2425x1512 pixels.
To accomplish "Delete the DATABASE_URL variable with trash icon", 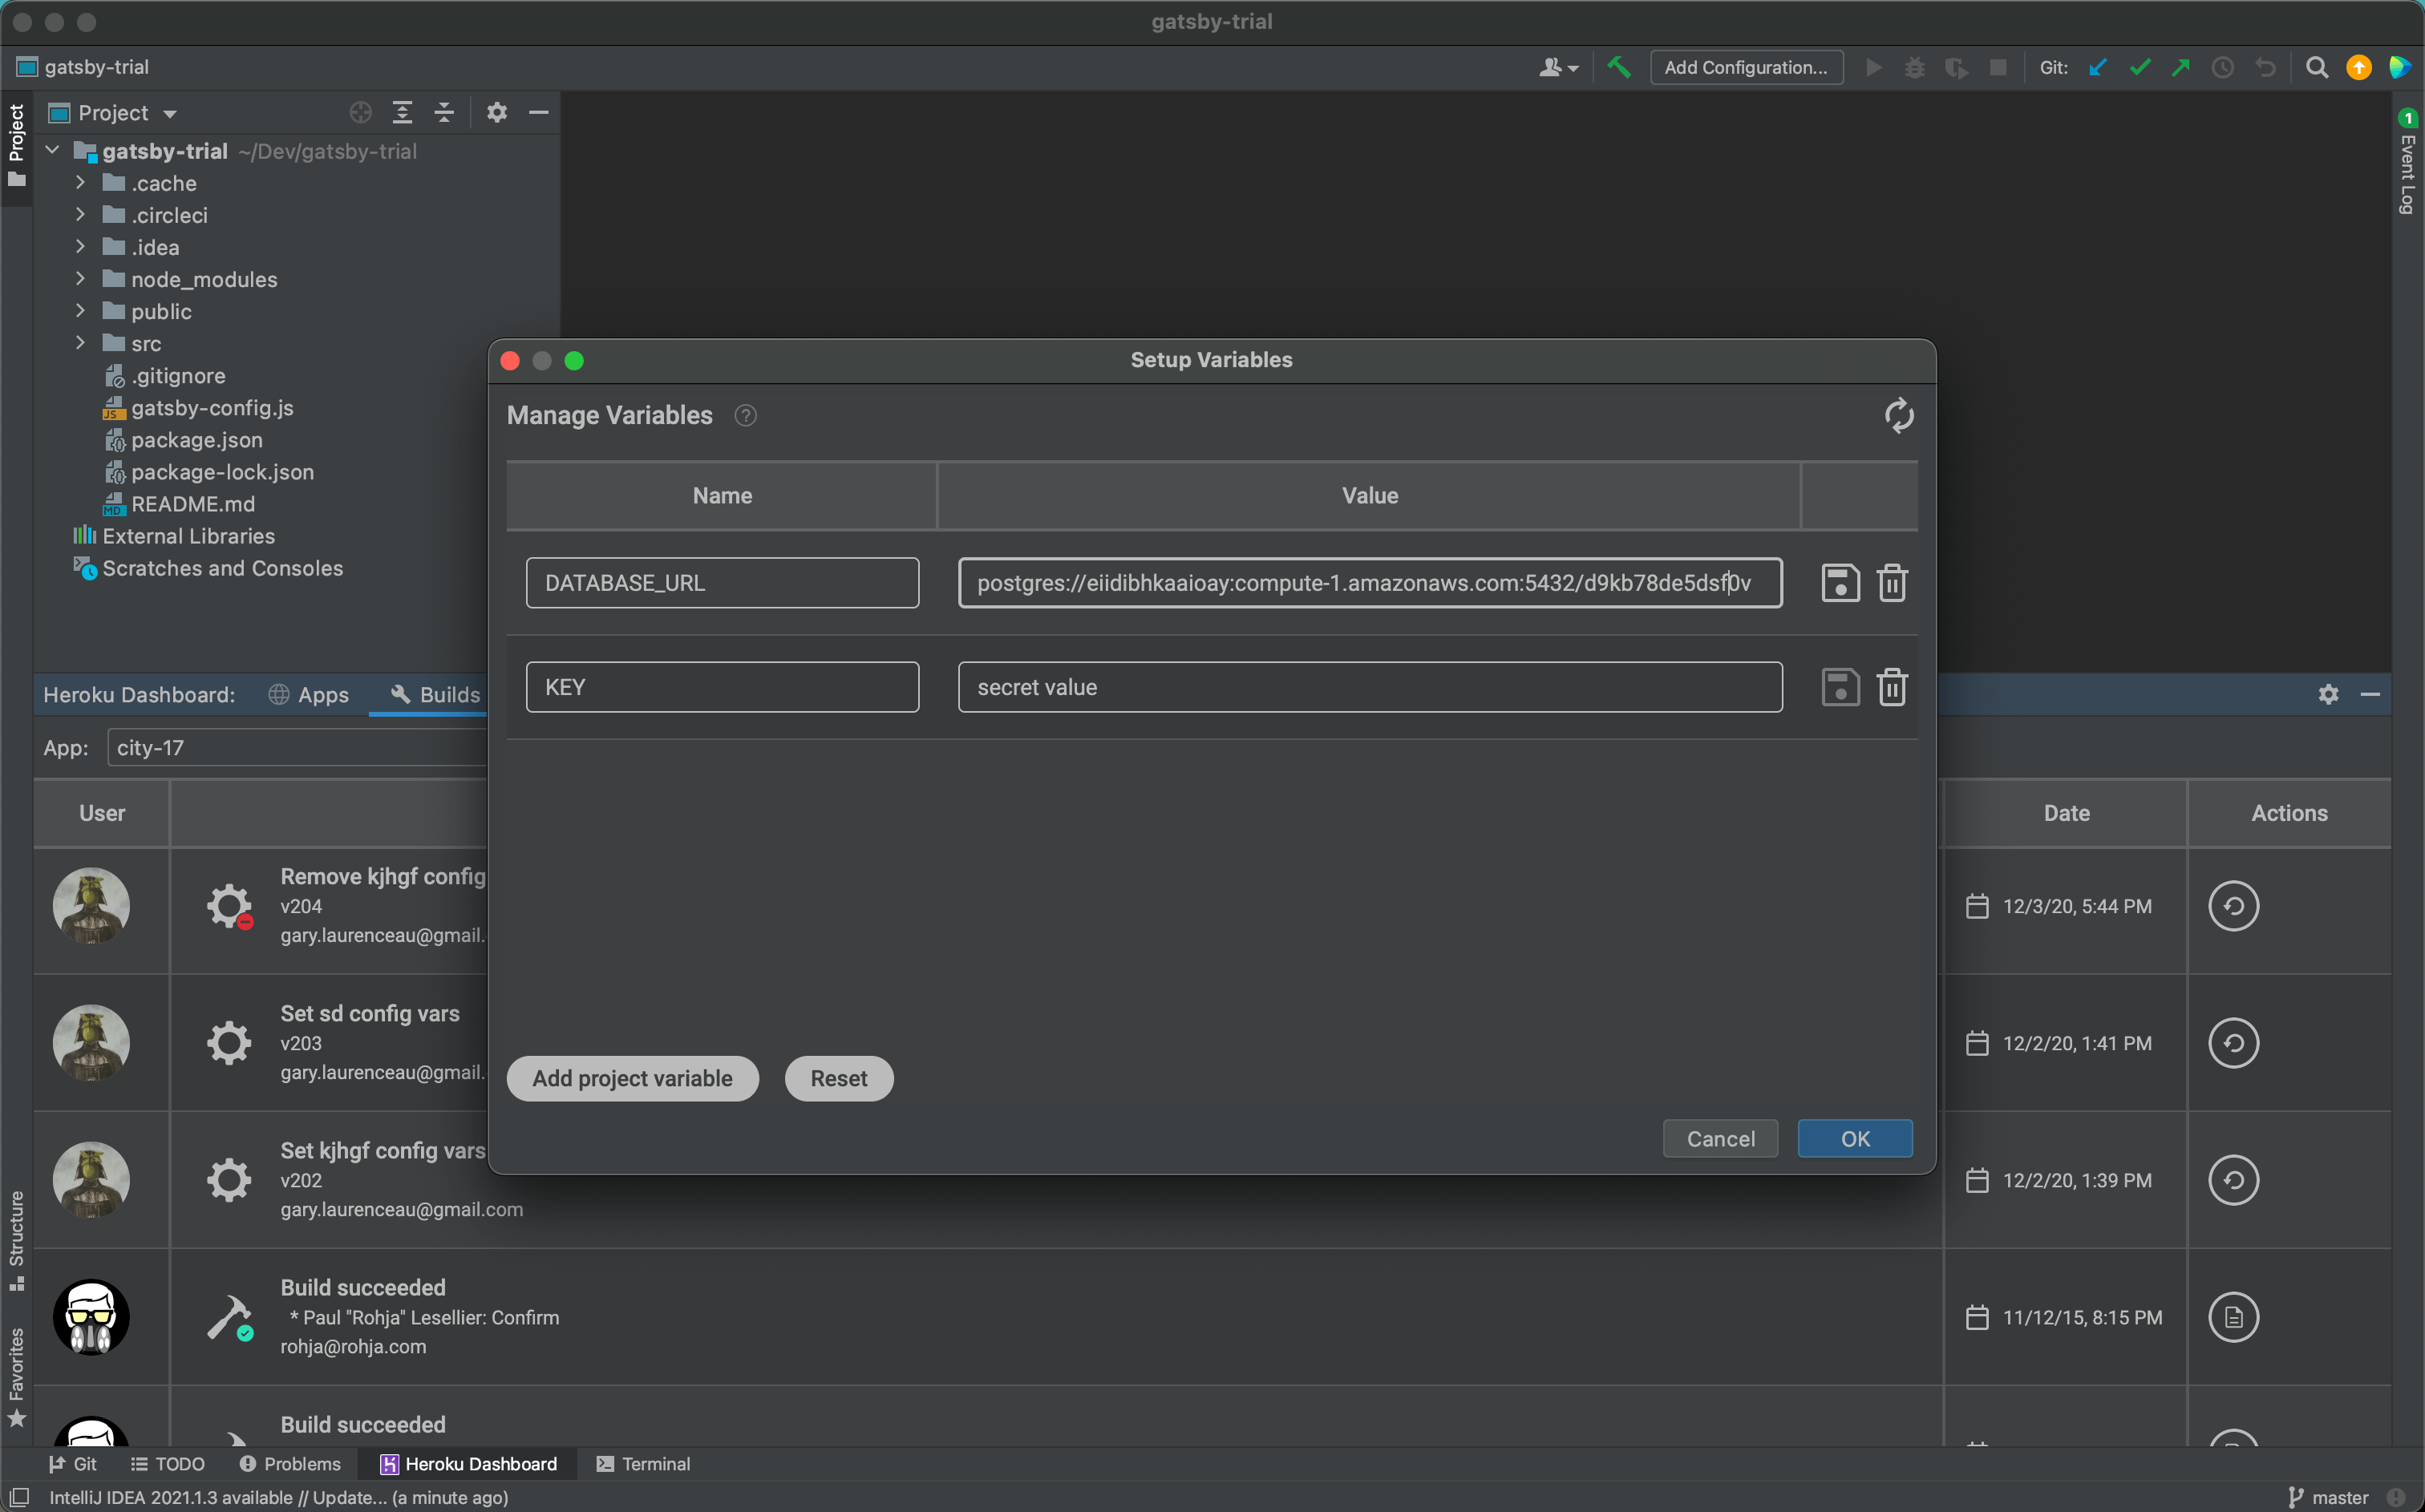I will pyautogui.click(x=1891, y=583).
